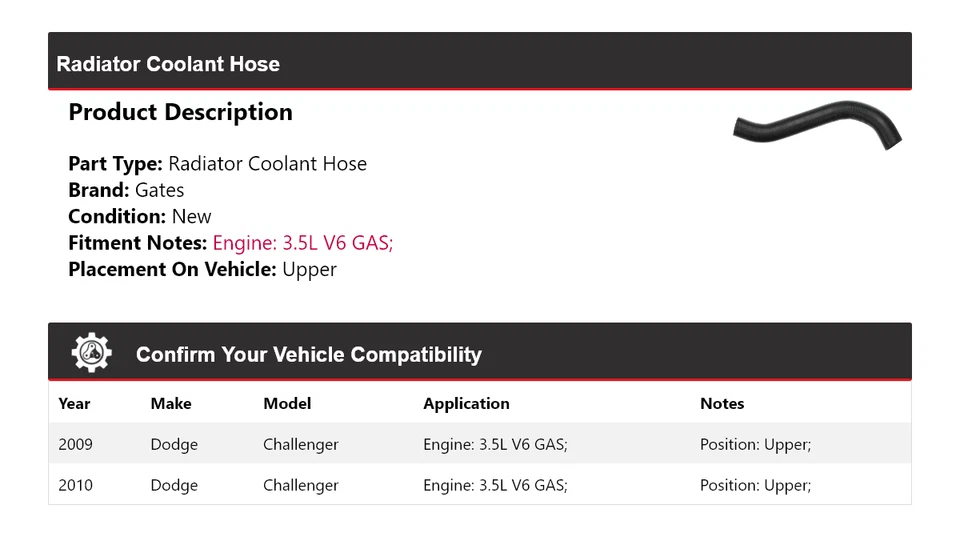This screenshot has height=537, width=960.
Task: Select the 2009 year cell
Action: point(75,444)
